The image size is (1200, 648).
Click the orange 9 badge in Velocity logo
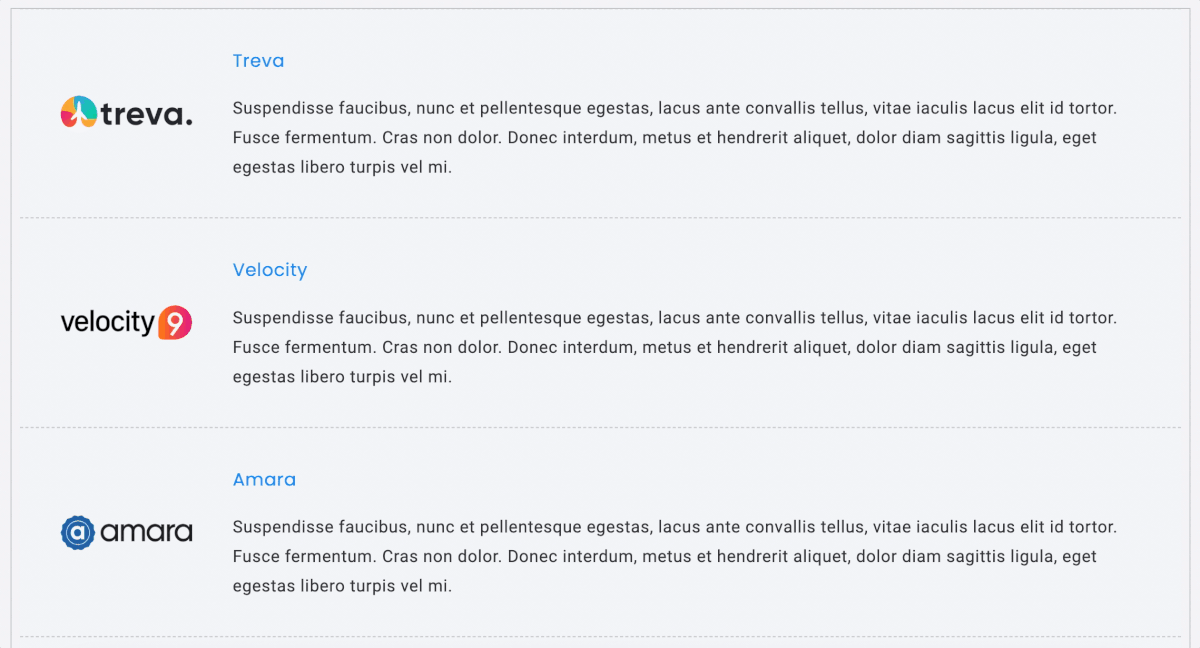[175, 323]
